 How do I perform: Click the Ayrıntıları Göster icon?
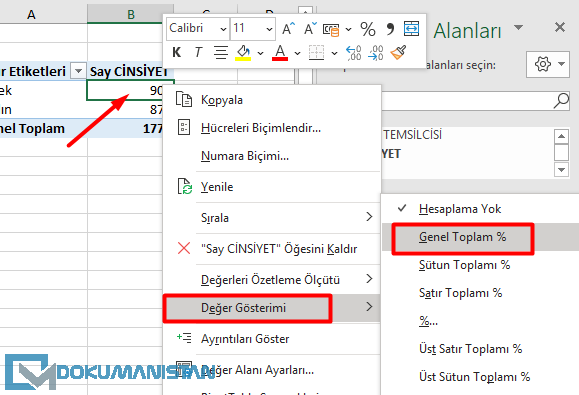pos(184,337)
